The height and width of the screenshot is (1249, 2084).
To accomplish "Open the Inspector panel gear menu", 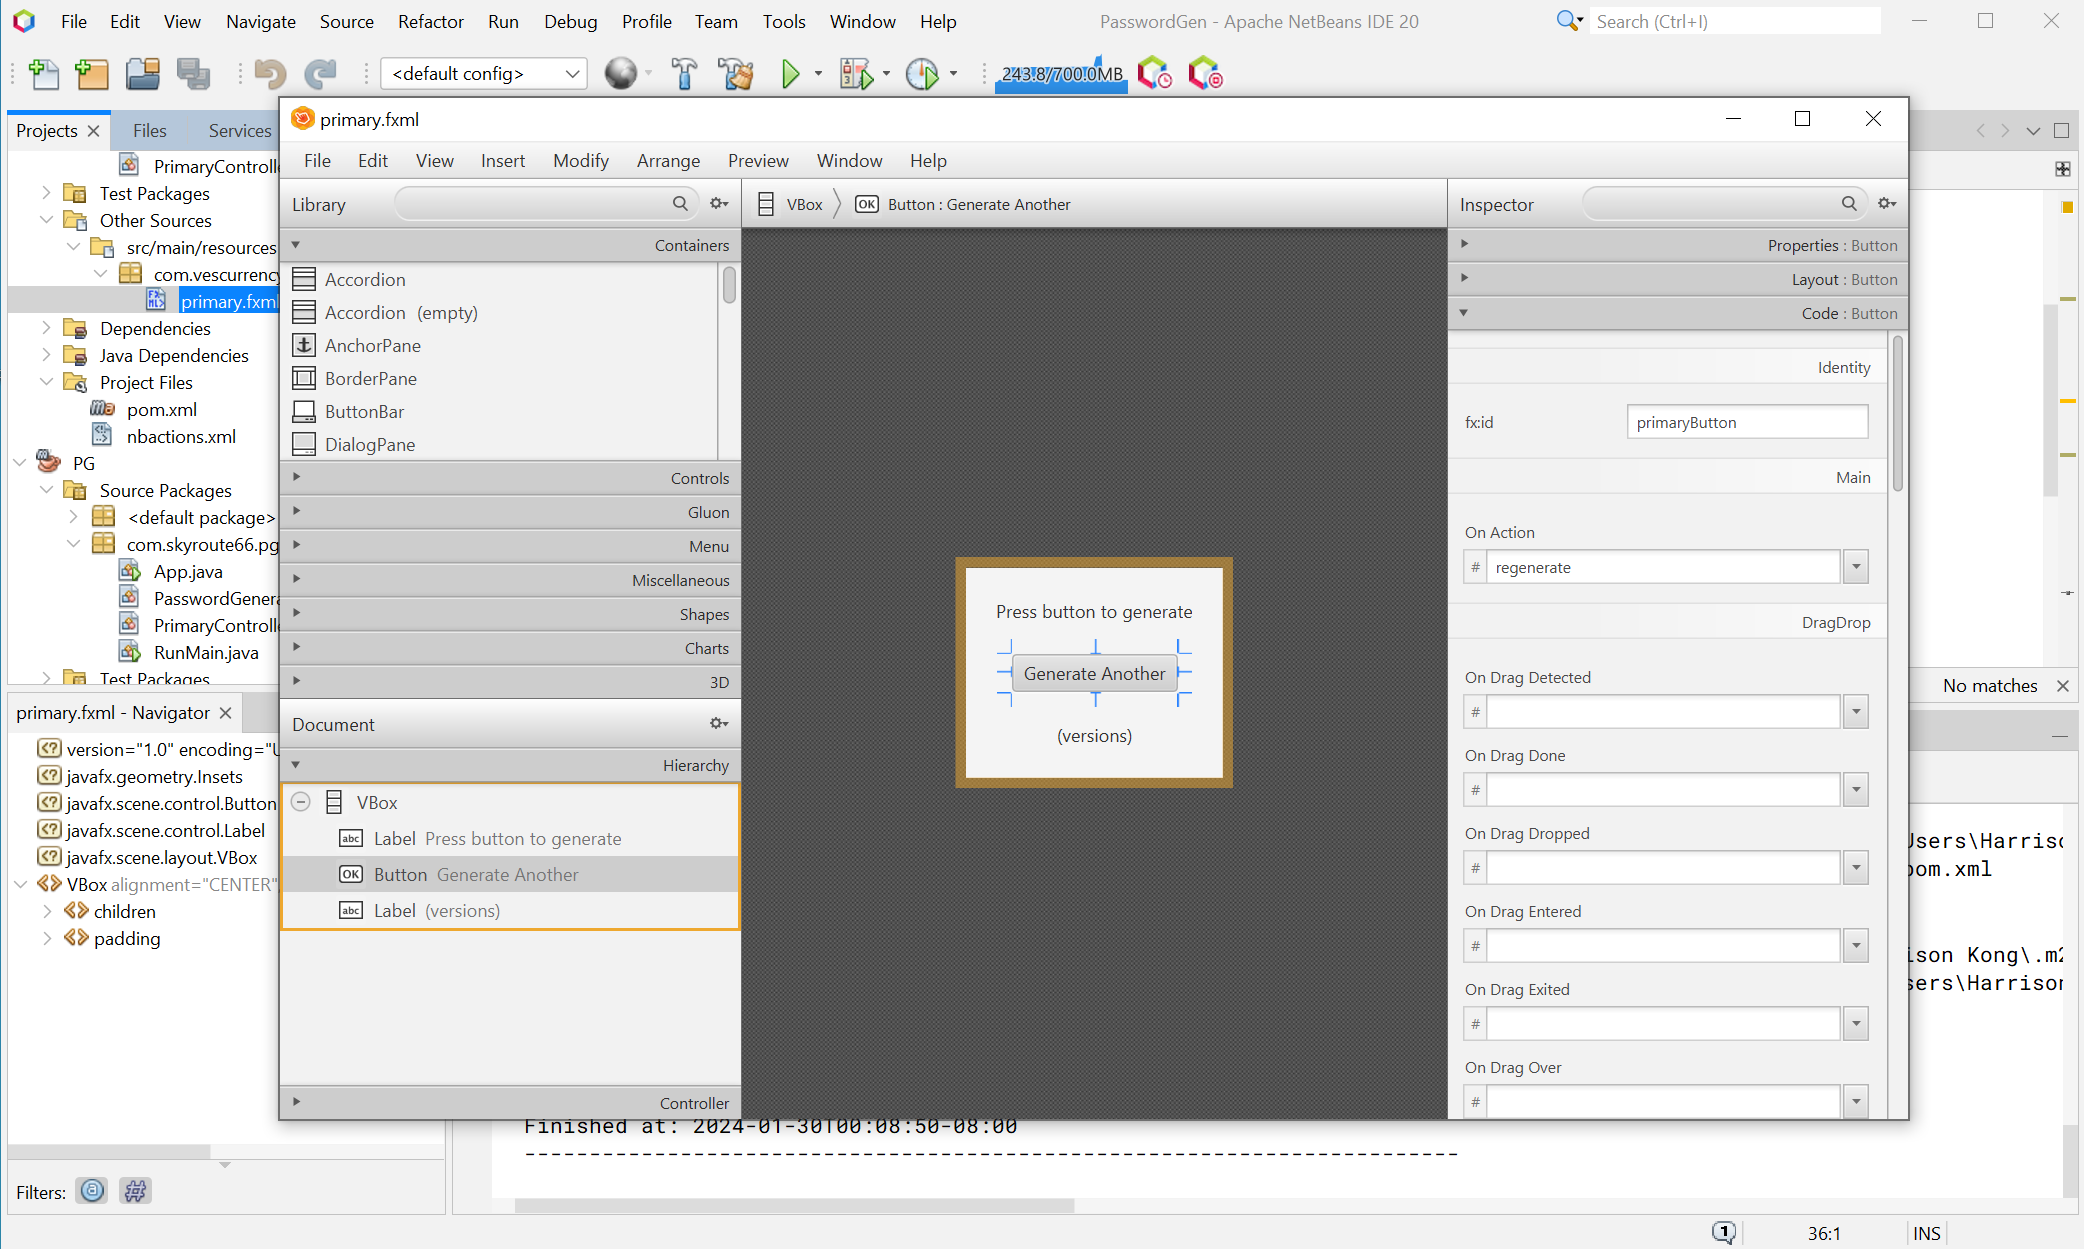I will [x=1886, y=204].
